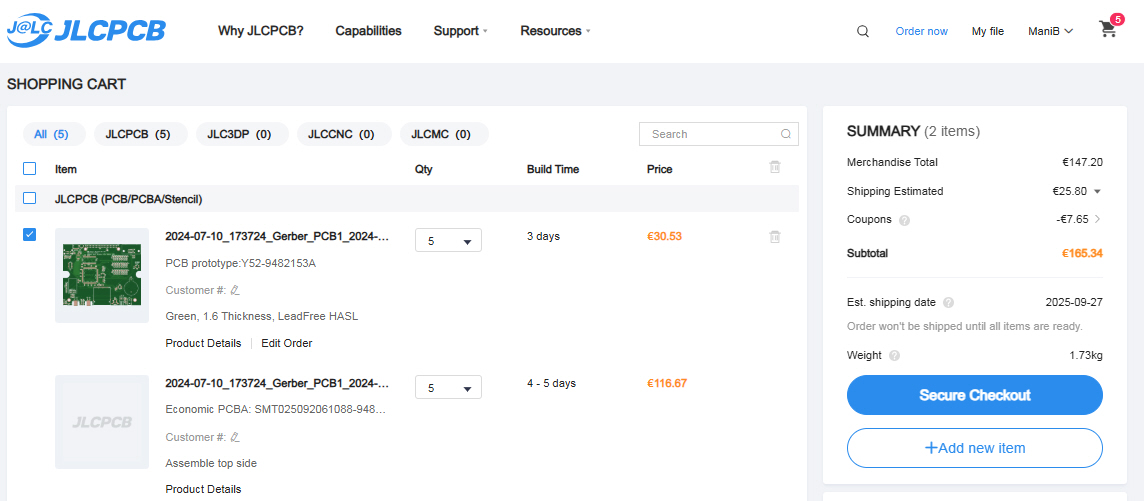Expand the Shipping Estimated arrow
Image resolution: width=1144 pixels, height=501 pixels.
[1097, 192]
